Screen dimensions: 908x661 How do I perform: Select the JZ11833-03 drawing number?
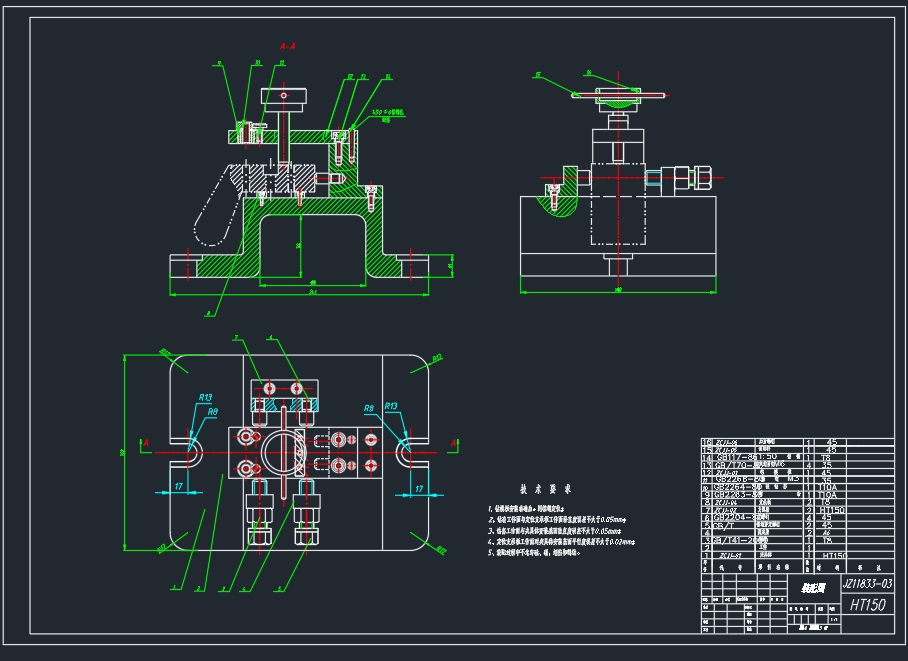(x=866, y=583)
